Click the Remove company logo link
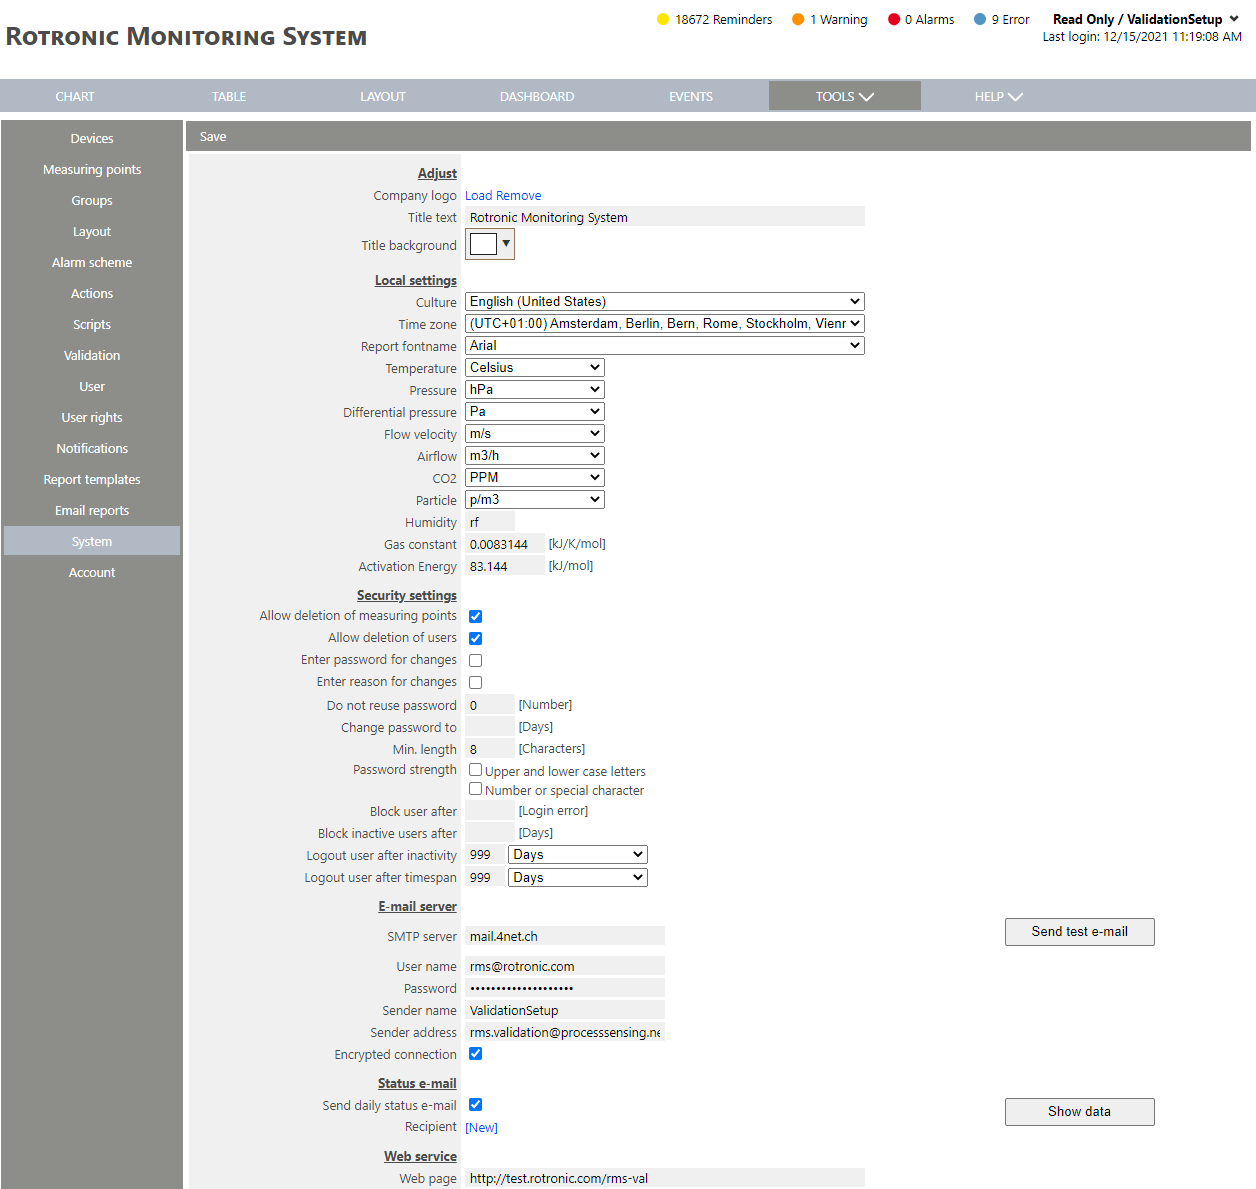Viewport: 1256px width, 1189px height. point(519,195)
